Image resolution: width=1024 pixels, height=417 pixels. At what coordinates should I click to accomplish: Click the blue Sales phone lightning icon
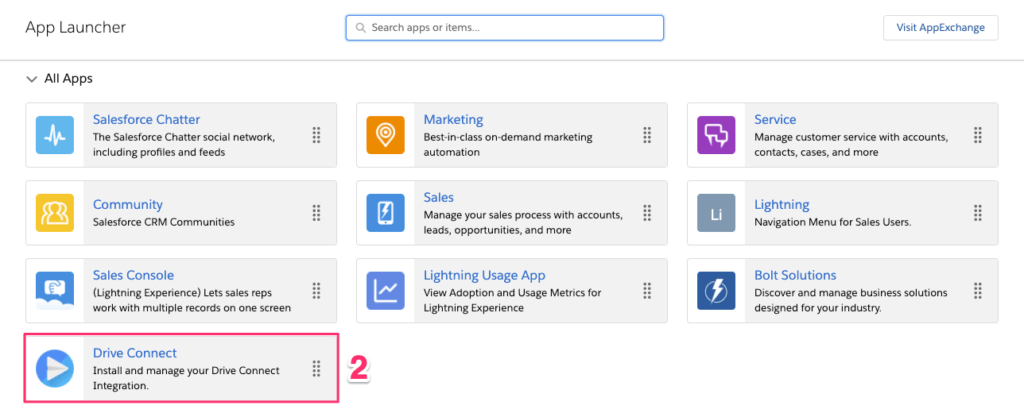pos(385,213)
